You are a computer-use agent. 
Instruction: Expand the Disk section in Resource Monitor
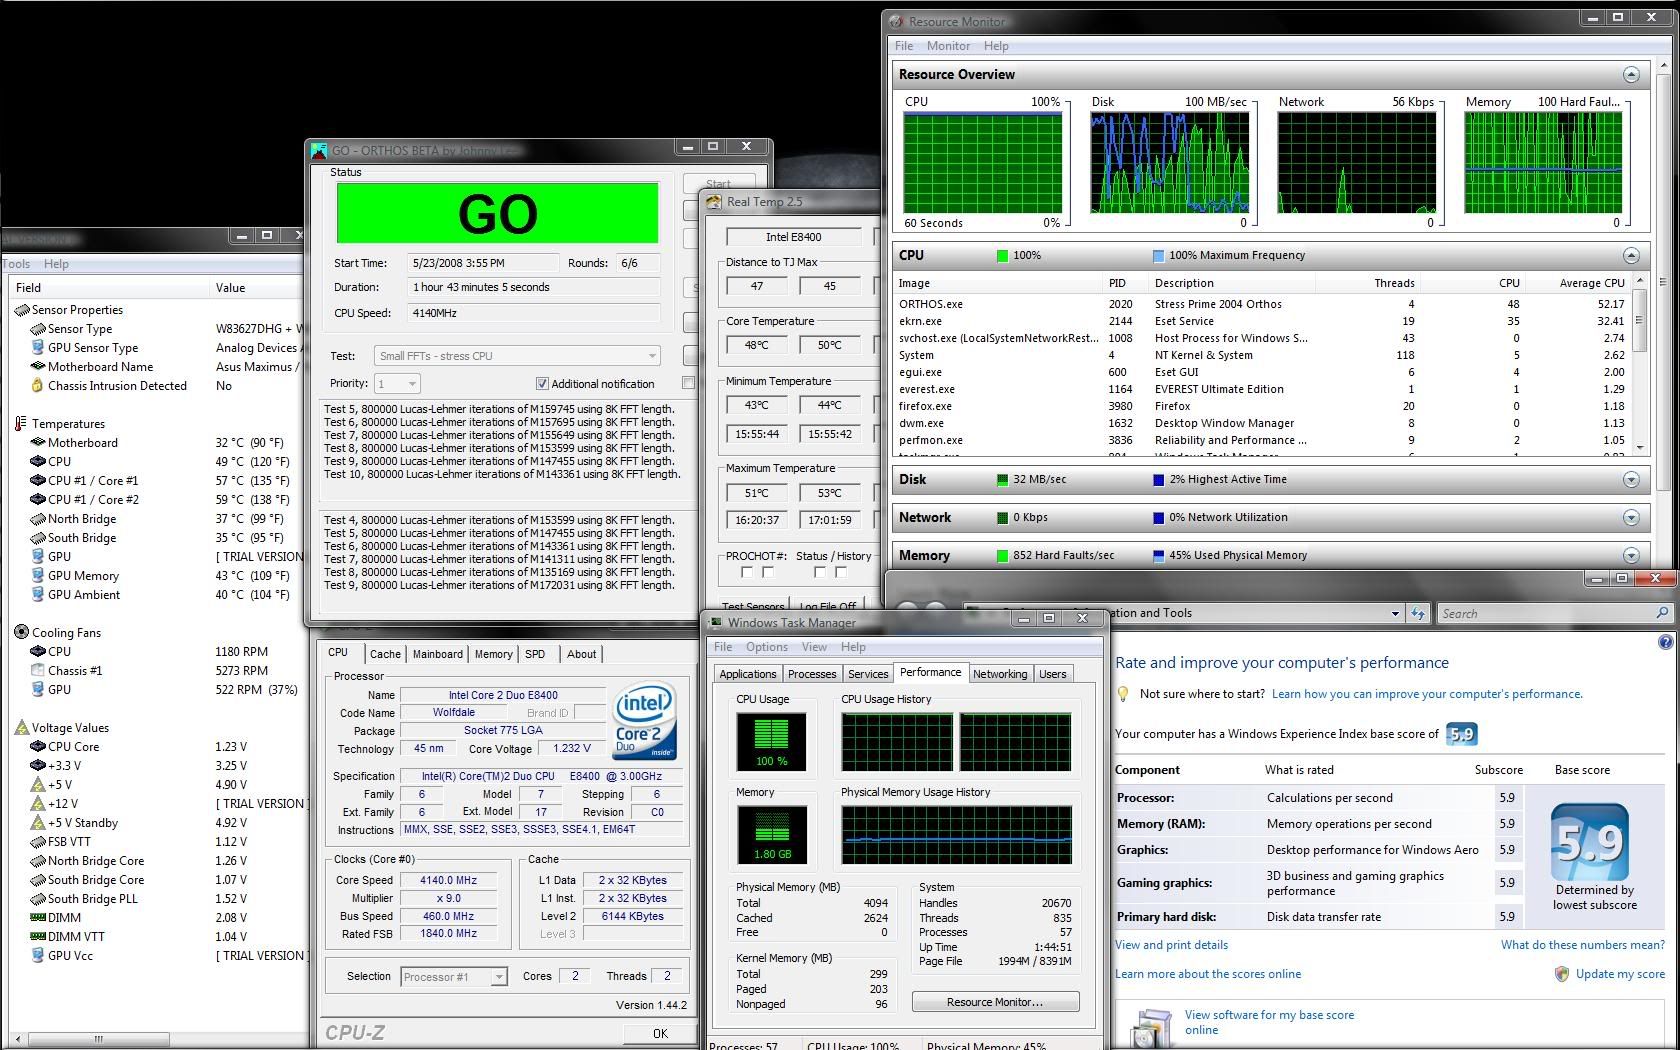coord(1631,480)
